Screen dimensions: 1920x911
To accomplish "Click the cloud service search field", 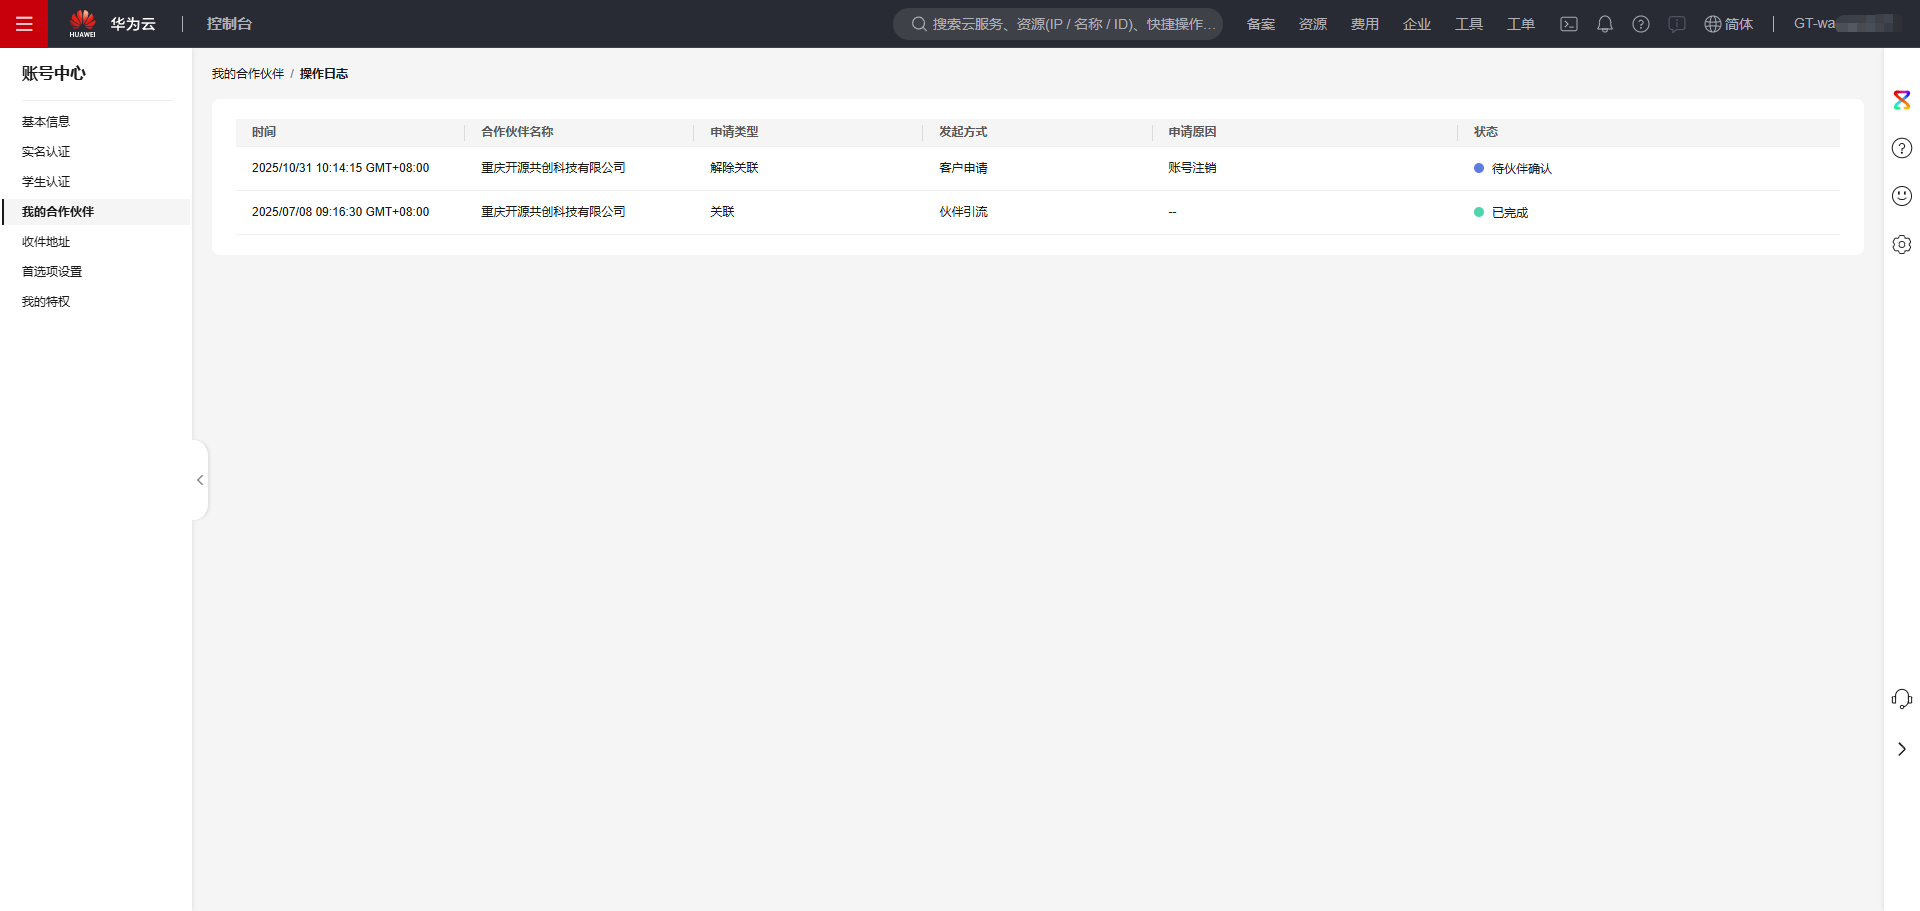I will coord(1058,24).
